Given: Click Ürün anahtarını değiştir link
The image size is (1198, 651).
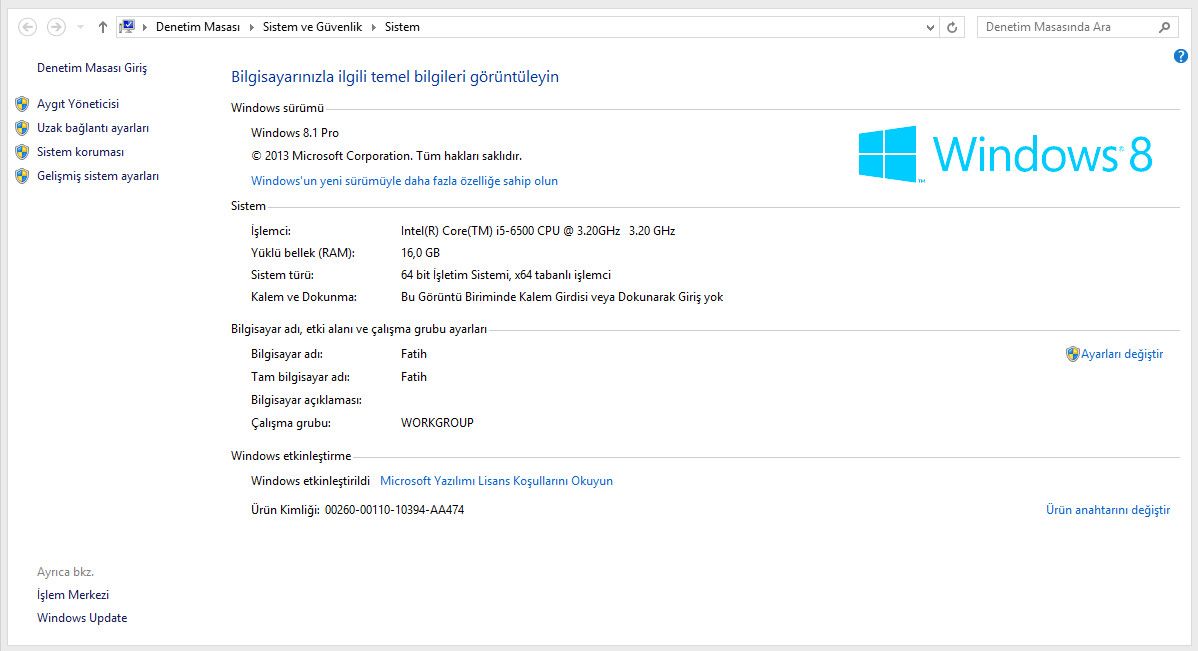Looking at the screenshot, I should pyautogui.click(x=1108, y=510).
